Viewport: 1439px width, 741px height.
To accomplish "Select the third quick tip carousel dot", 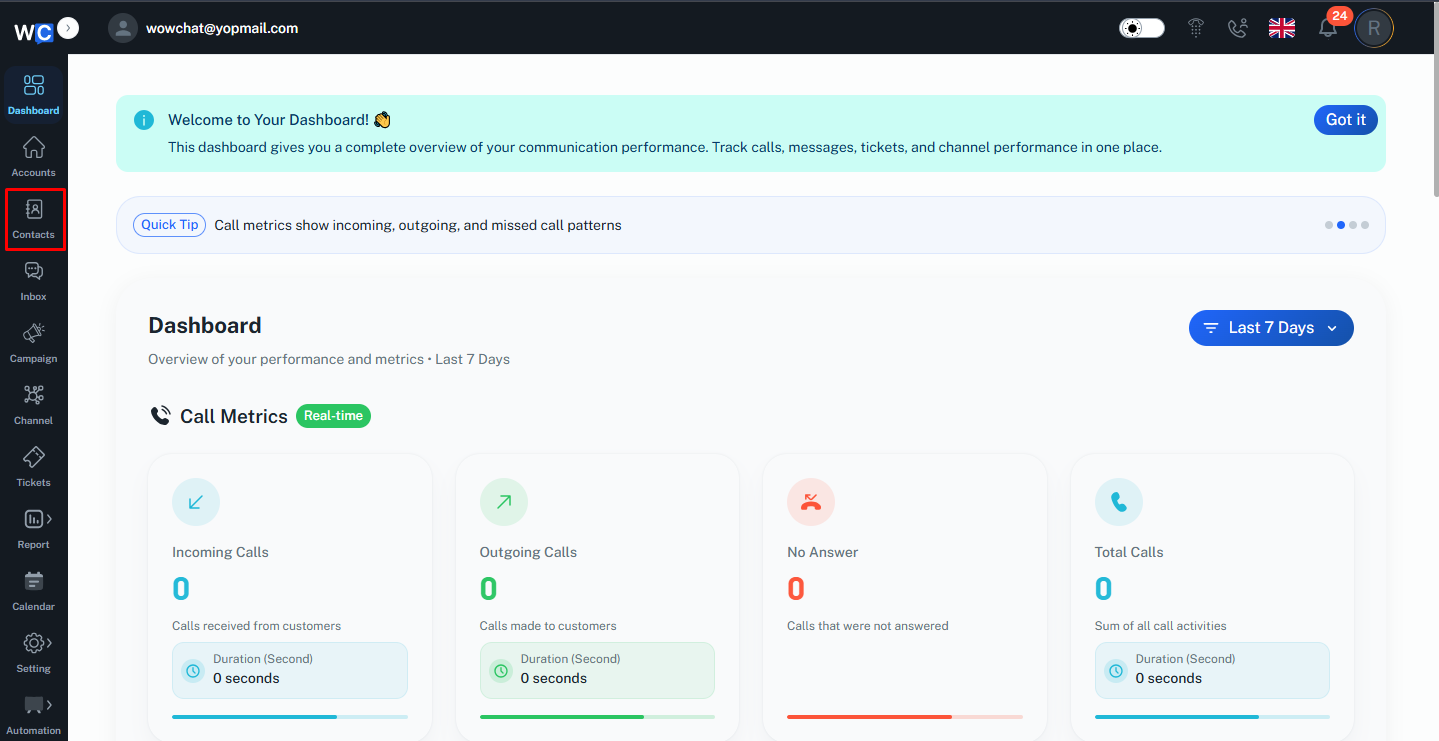I will pos(1353,225).
